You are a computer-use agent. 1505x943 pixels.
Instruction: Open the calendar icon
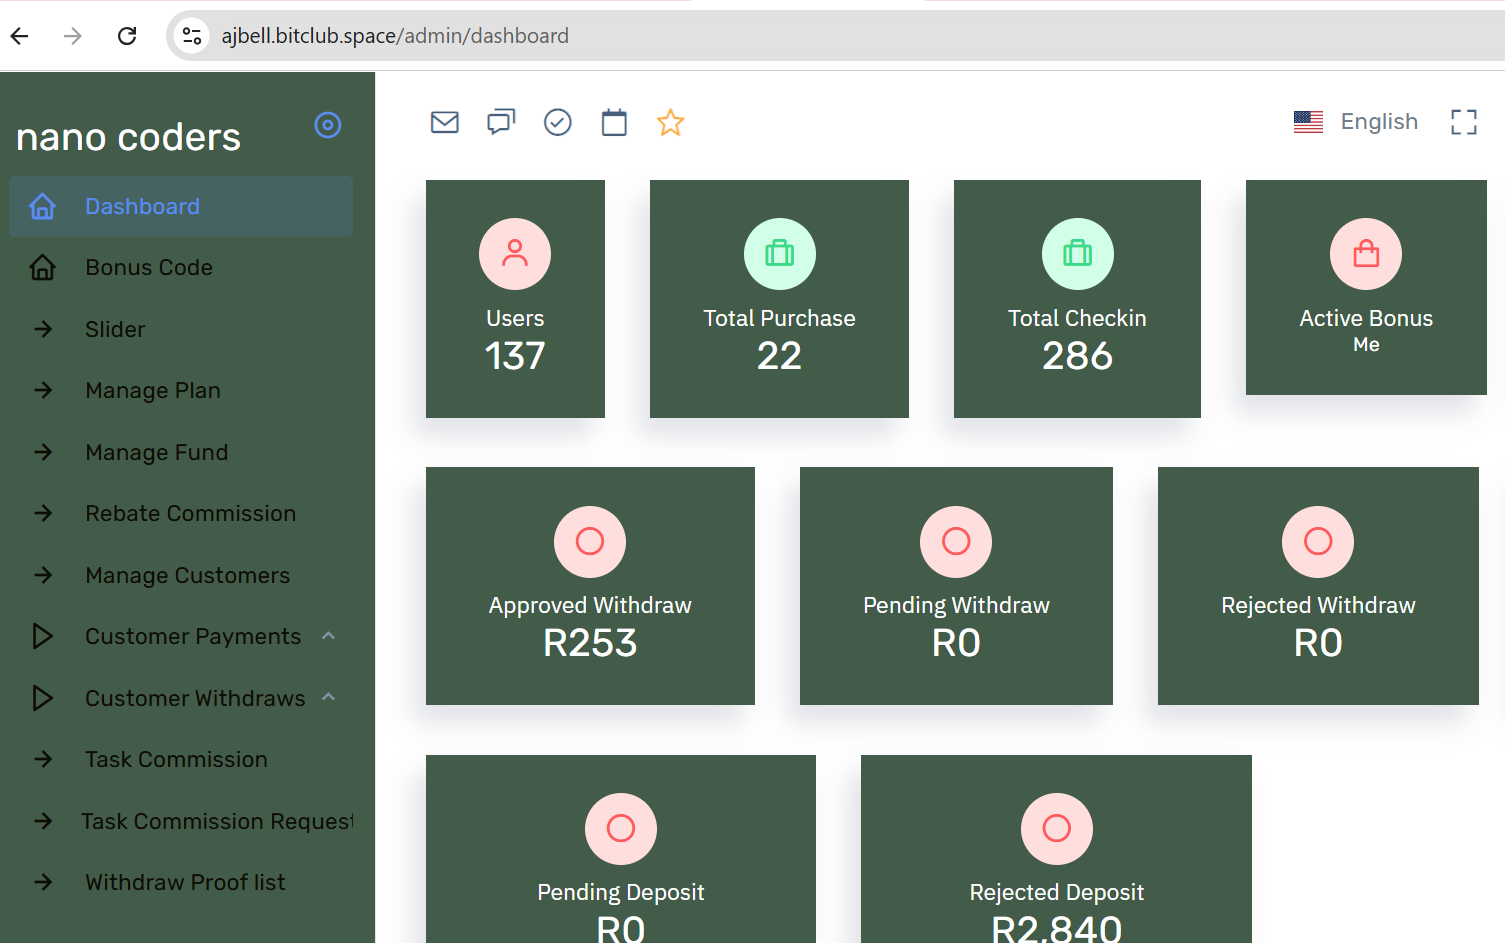614,123
